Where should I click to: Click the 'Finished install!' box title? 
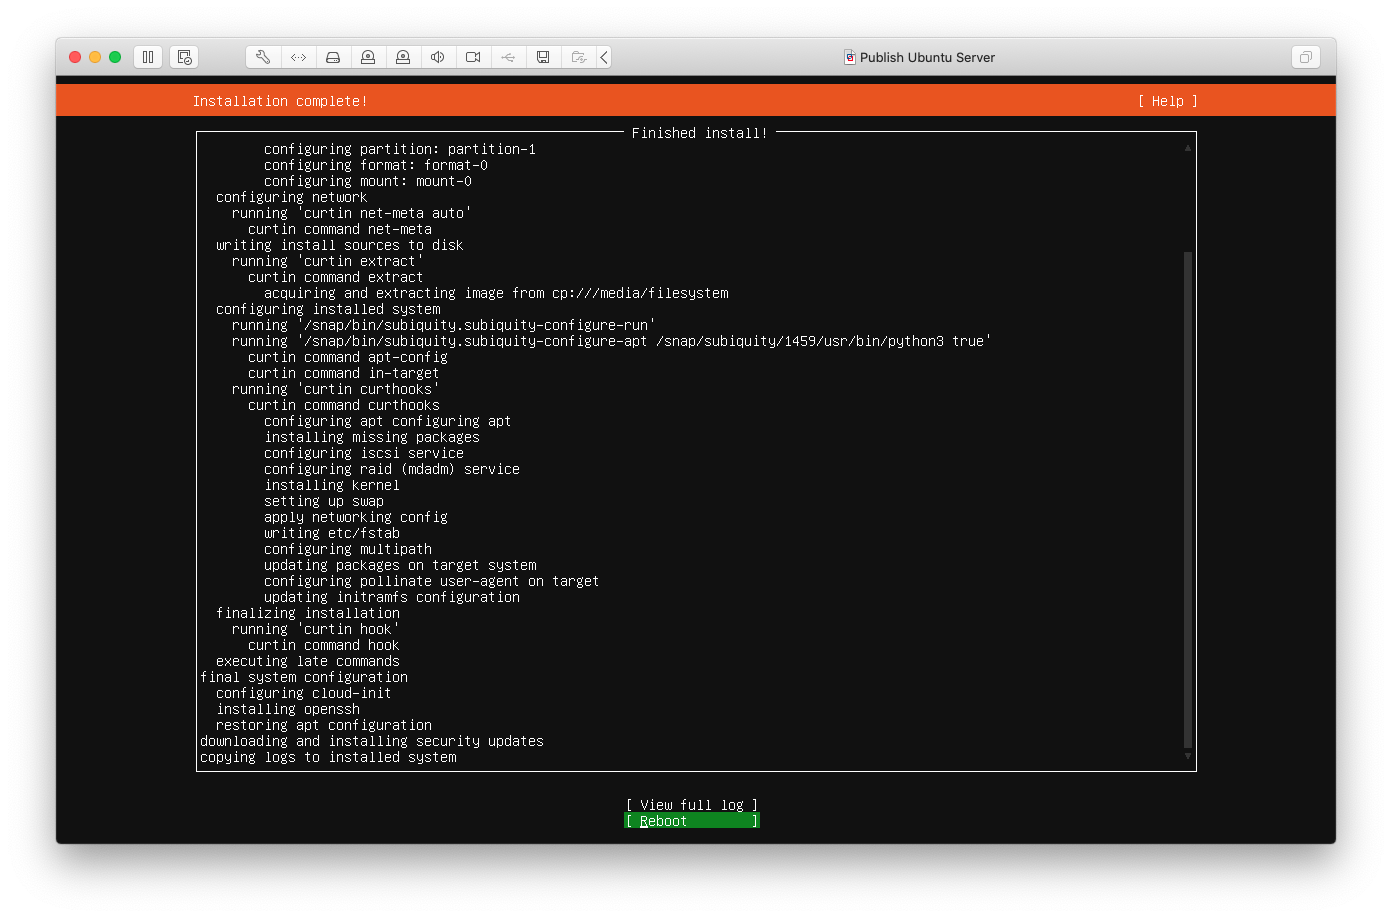(x=699, y=133)
